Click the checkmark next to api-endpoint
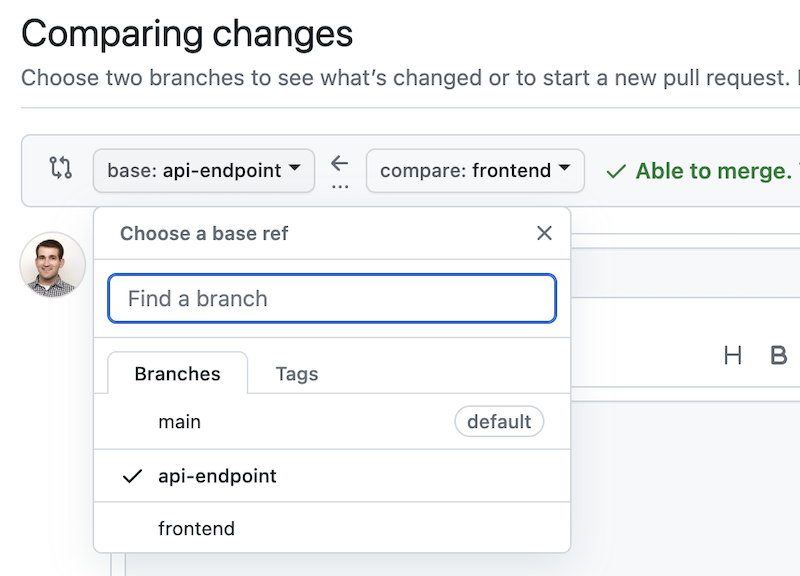The image size is (800, 576). 131,476
